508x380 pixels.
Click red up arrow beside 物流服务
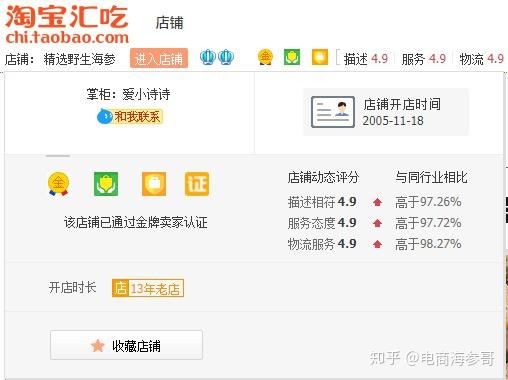(x=377, y=244)
